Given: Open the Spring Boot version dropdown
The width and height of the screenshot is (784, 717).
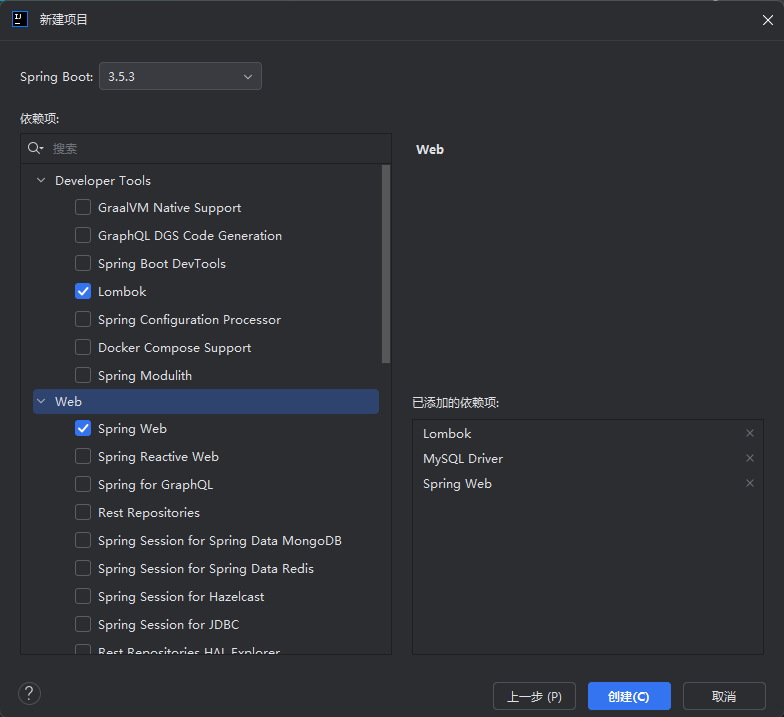Looking at the screenshot, I should (x=180, y=77).
